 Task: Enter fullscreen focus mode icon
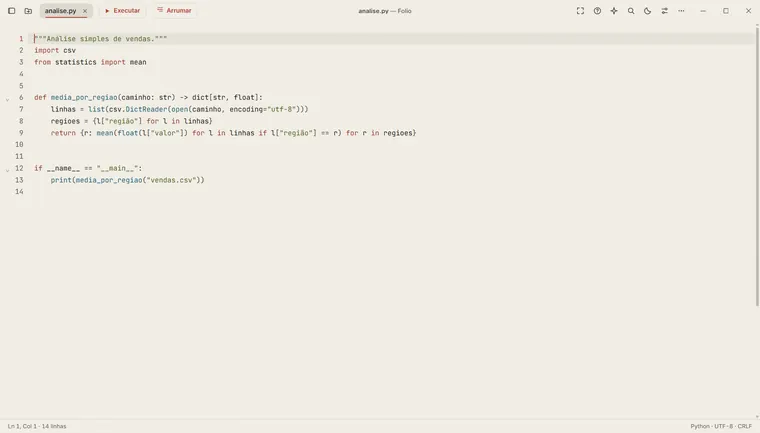tap(580, 11)
